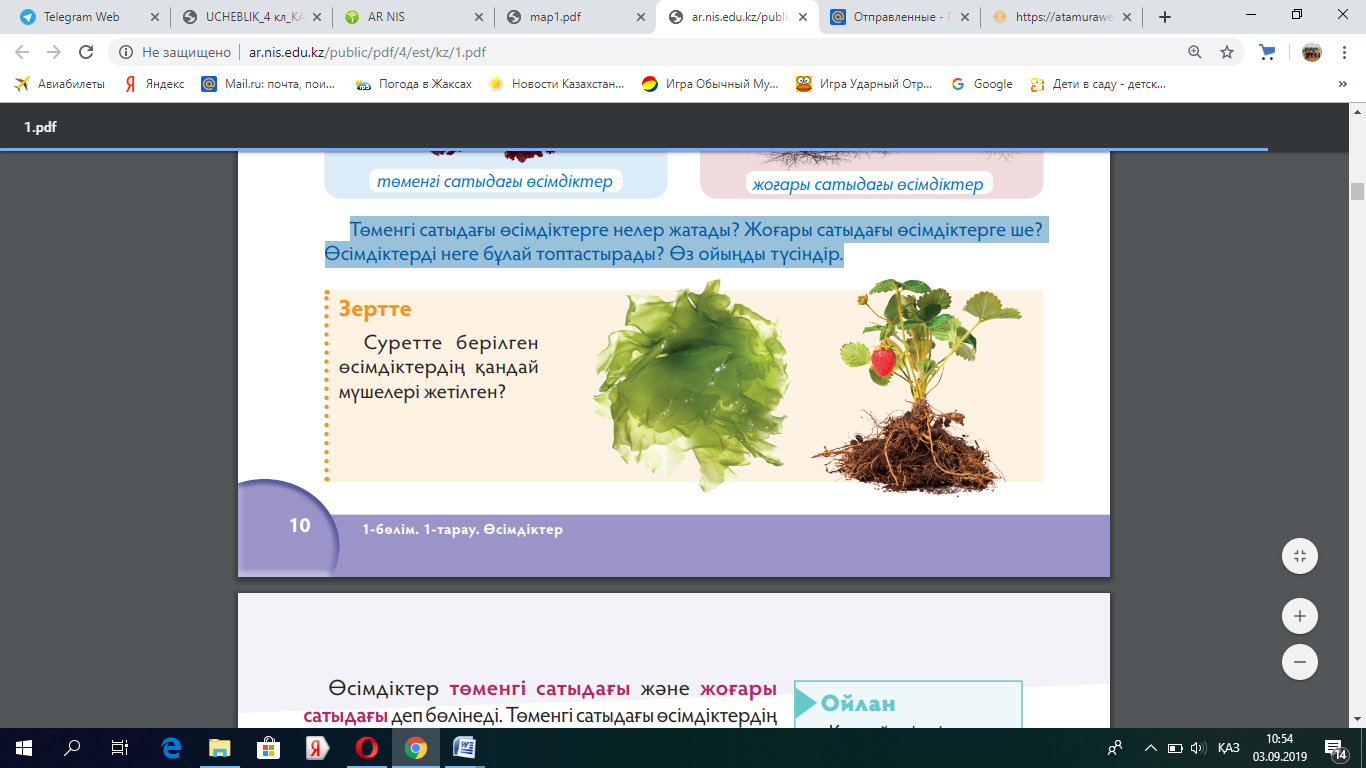The width and height of the screenshot is (1366, 768).
Task: Click the heading "Зертте"
Action: (375, 309)
